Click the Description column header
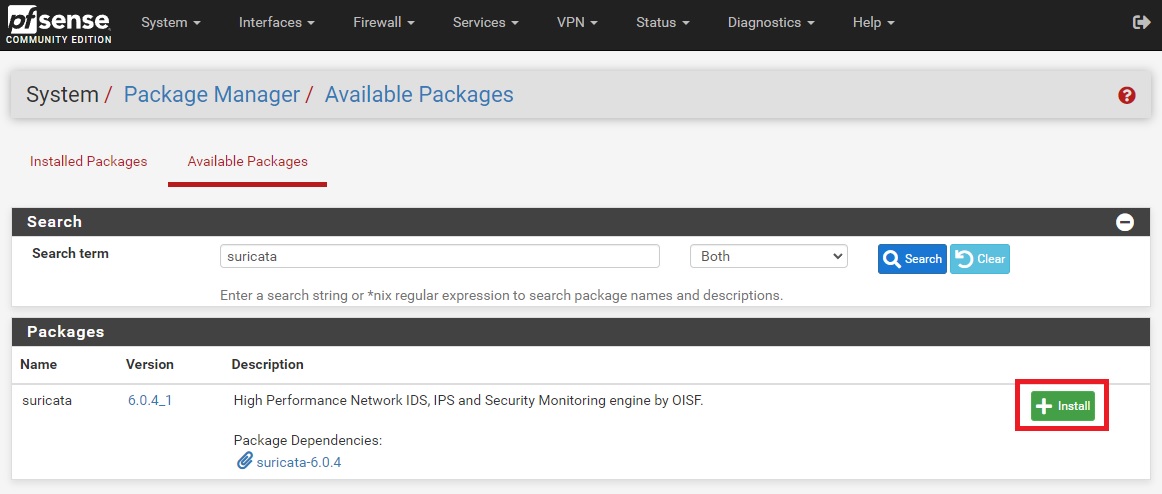 268,364
